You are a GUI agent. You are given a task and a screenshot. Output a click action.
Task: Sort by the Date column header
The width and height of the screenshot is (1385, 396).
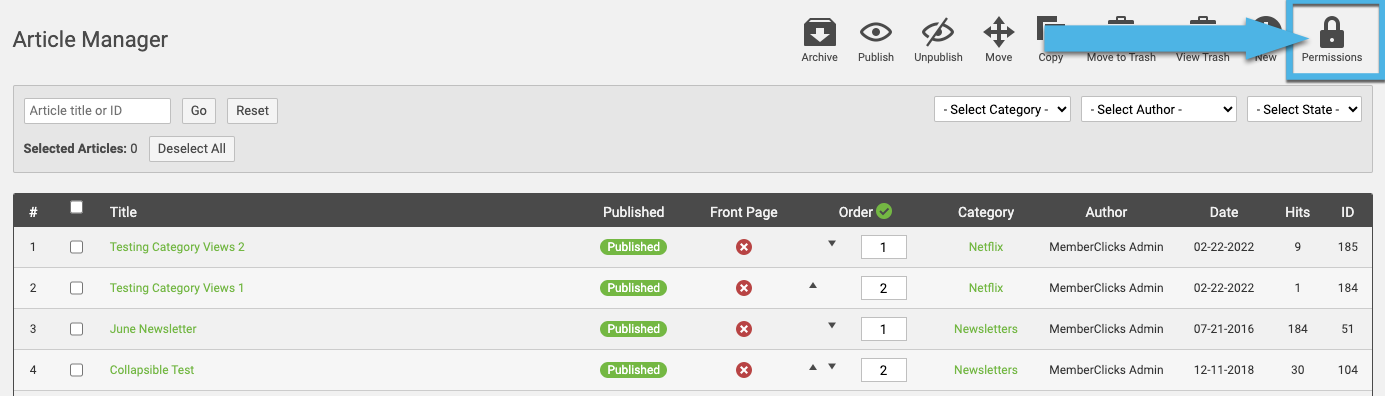pyautogui.click(x=1224, y=212)
